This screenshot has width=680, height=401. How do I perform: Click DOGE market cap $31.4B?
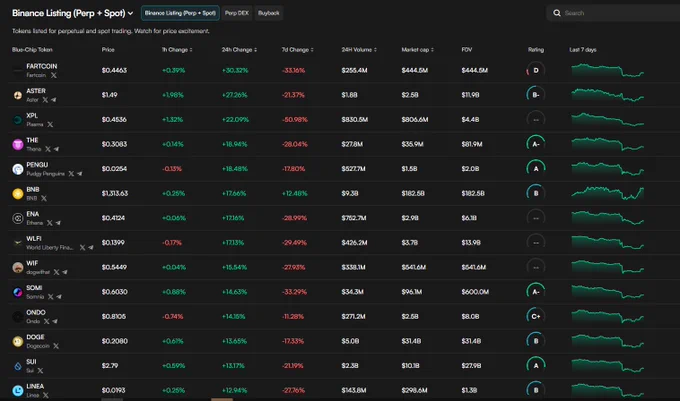click(411, 341)
